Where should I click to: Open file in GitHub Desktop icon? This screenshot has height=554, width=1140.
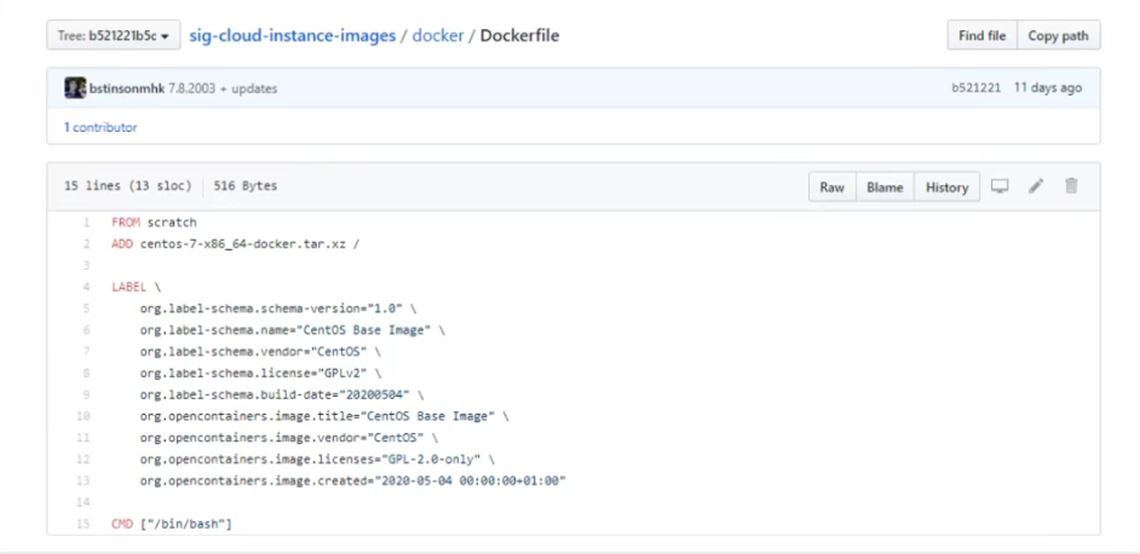click(x=1000, y=187)
